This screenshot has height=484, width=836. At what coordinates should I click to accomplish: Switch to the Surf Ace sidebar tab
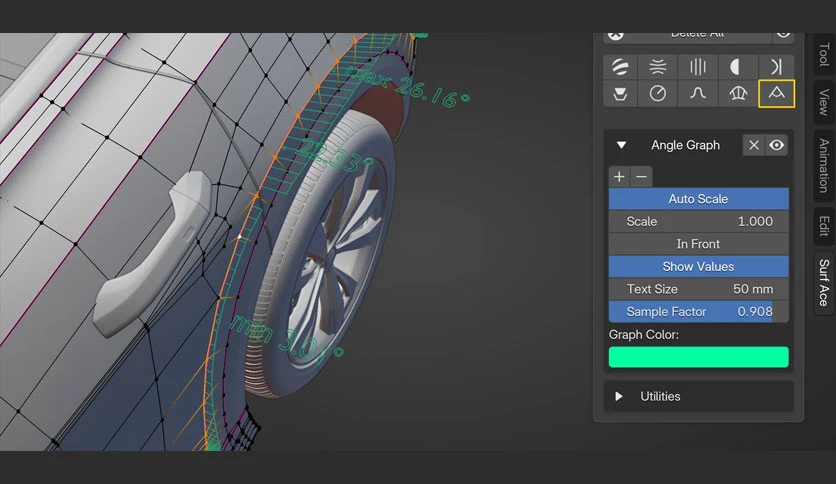[824, 283]
